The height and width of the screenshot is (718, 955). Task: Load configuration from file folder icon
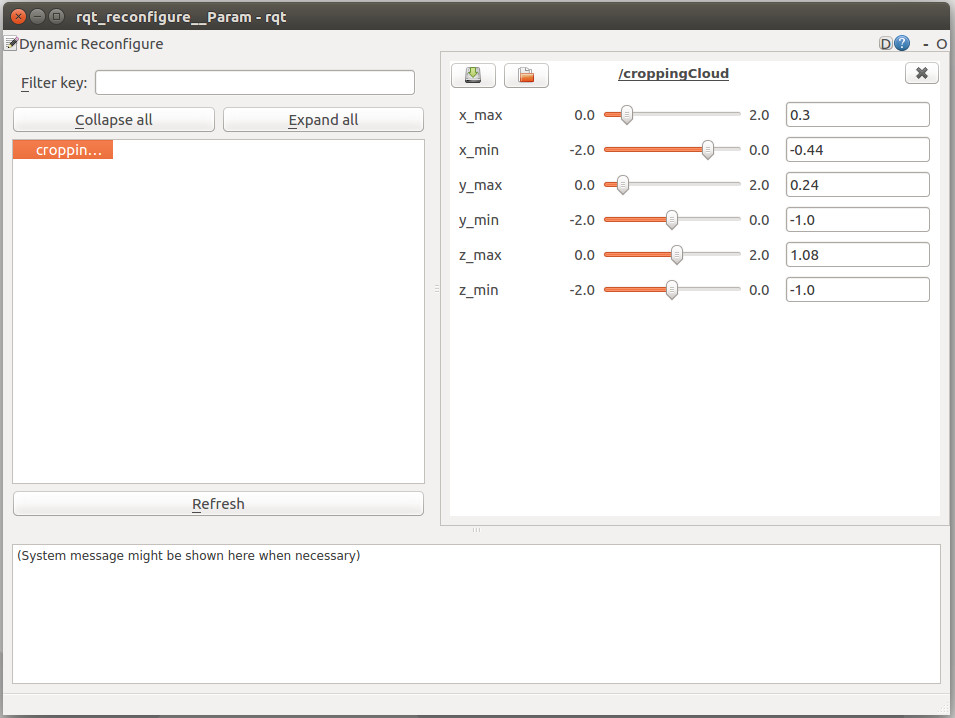tap(526, 75)
